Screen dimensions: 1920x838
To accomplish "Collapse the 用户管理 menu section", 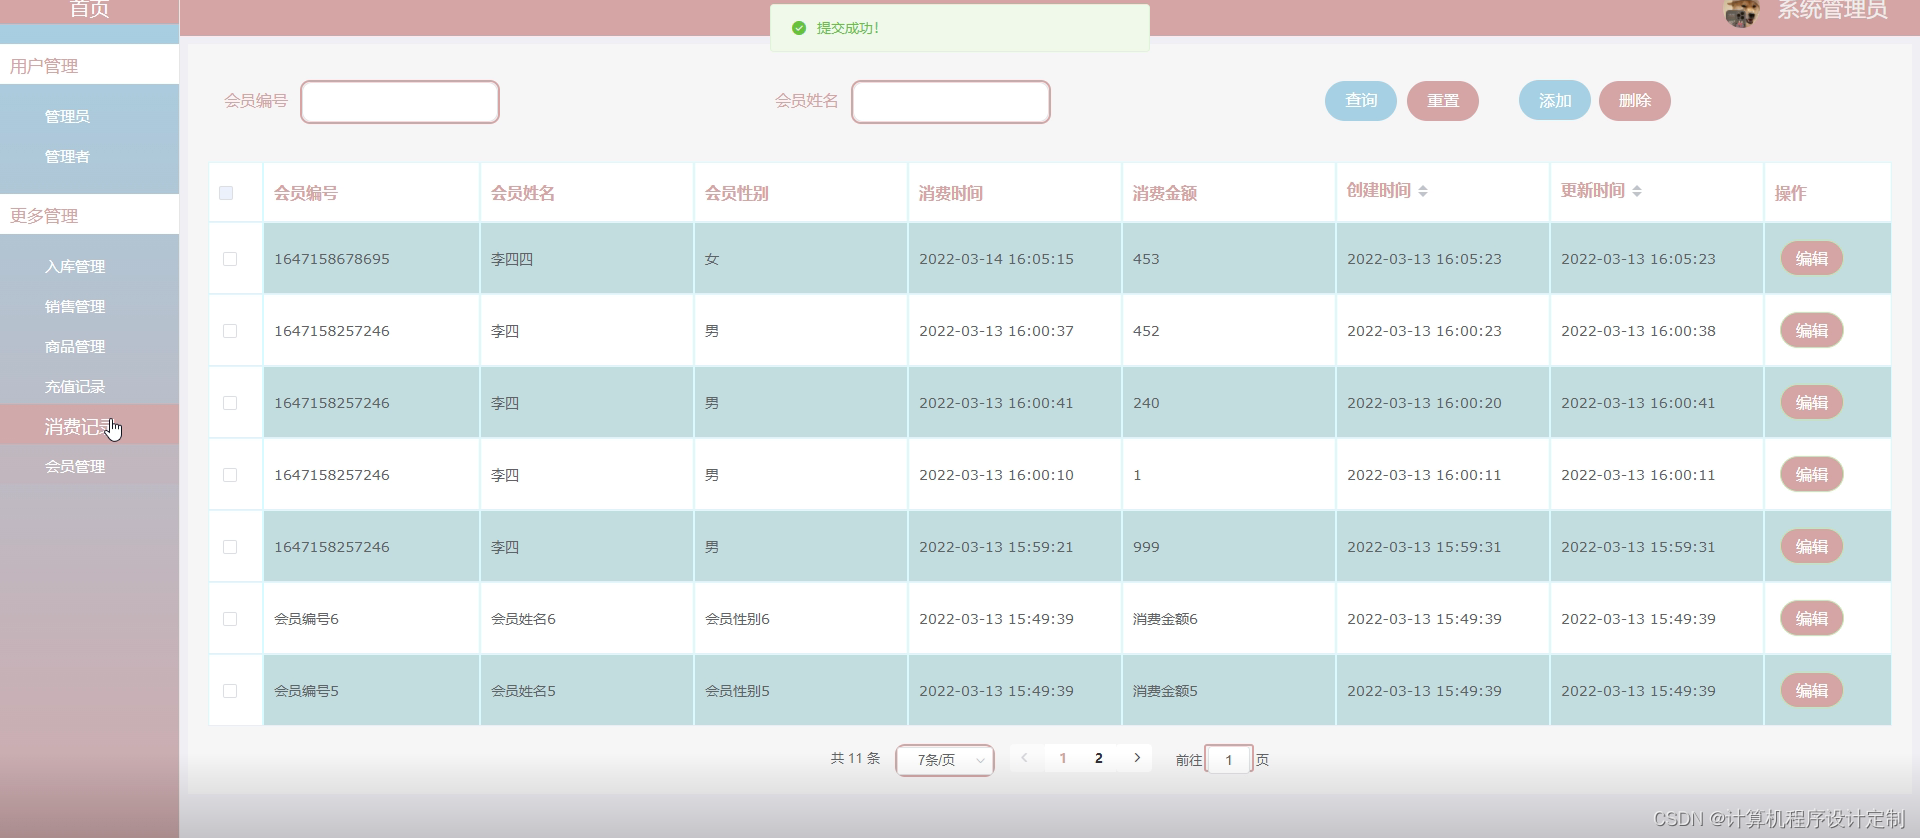I will 89,66.
